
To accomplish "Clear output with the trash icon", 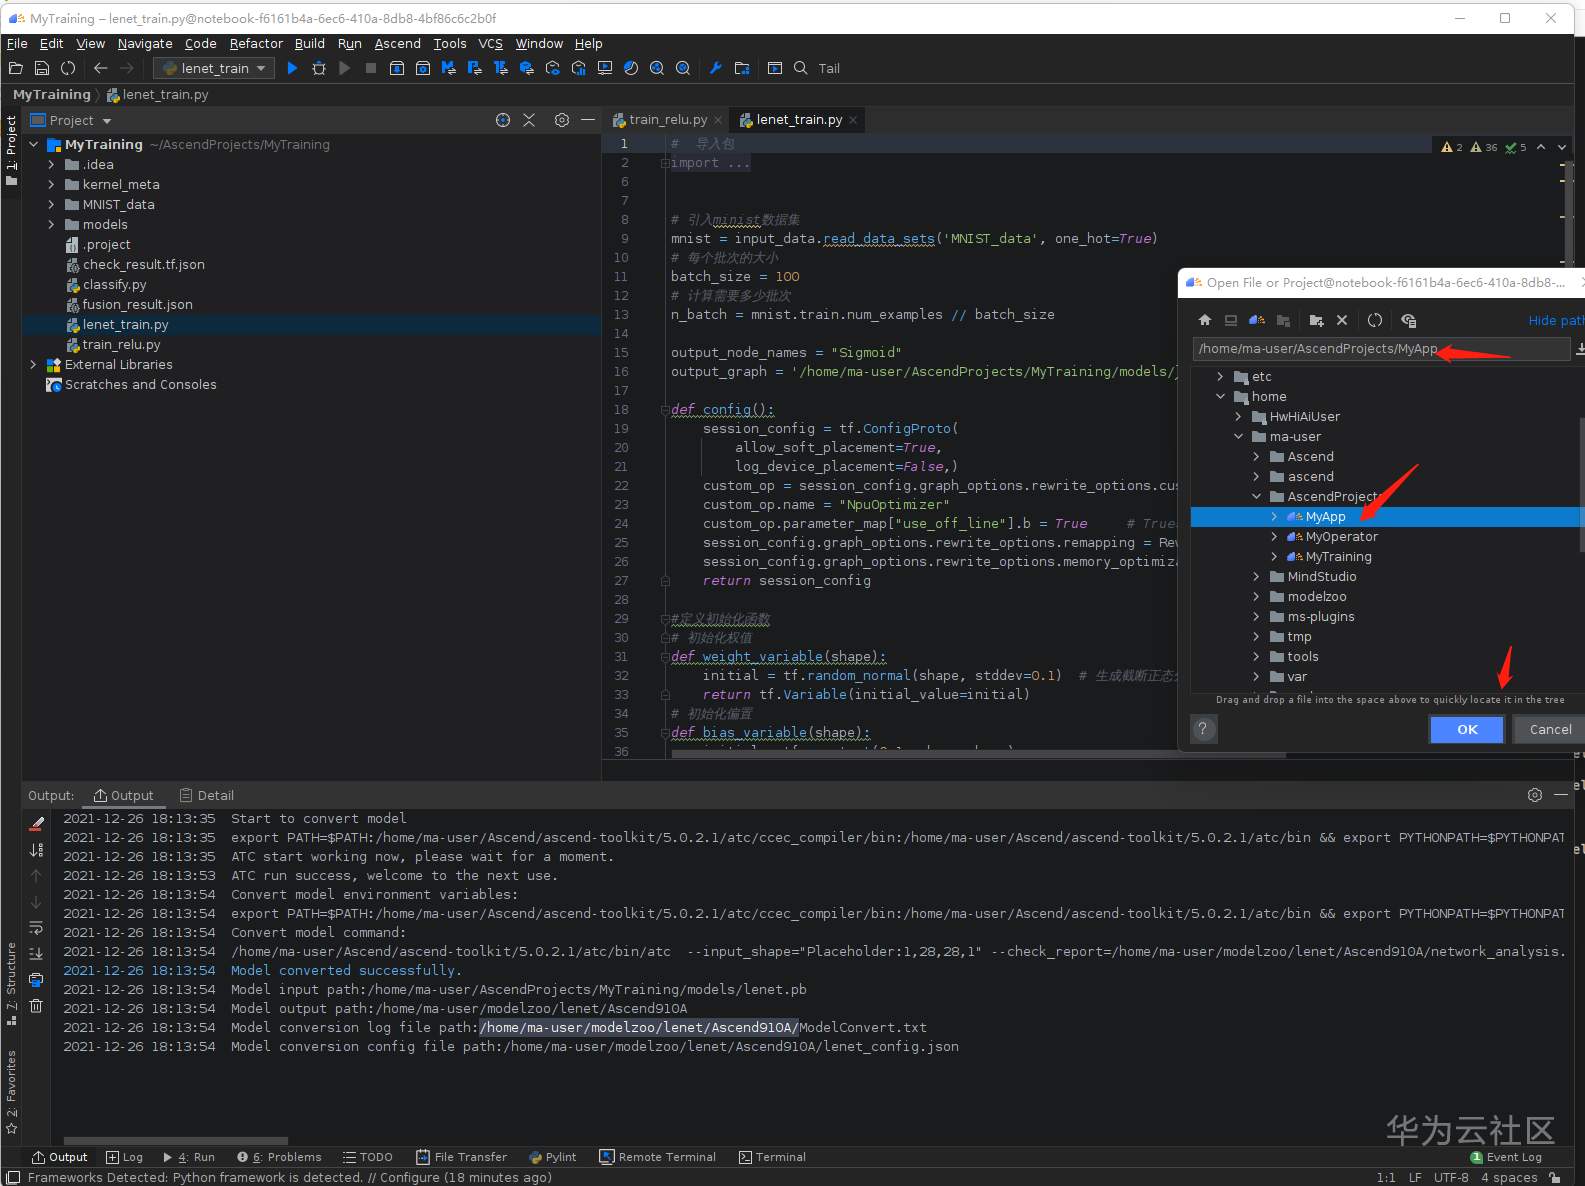I will click(x=36, y=1006).
